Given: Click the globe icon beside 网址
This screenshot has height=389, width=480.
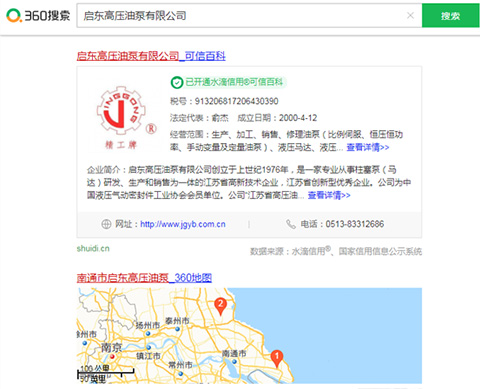Looking at the screenshot, I should [x=106, y=224].
